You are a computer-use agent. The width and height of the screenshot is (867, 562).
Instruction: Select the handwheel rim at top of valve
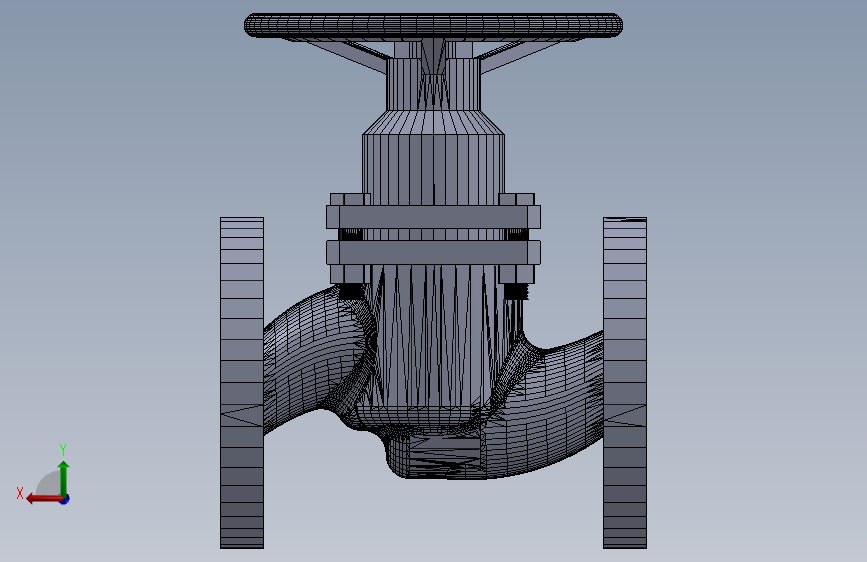pos(434,25)
